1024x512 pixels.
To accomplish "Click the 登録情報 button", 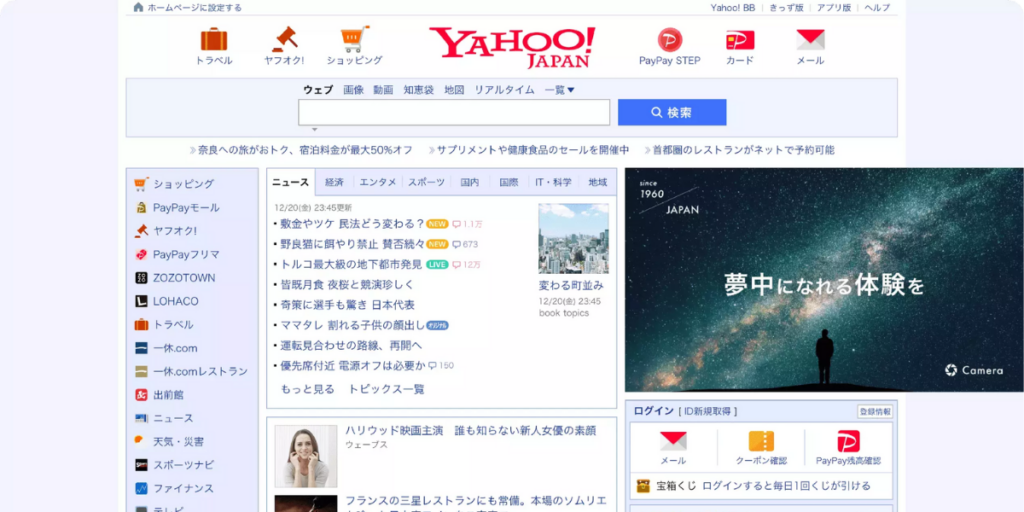I will coord(874,411).
